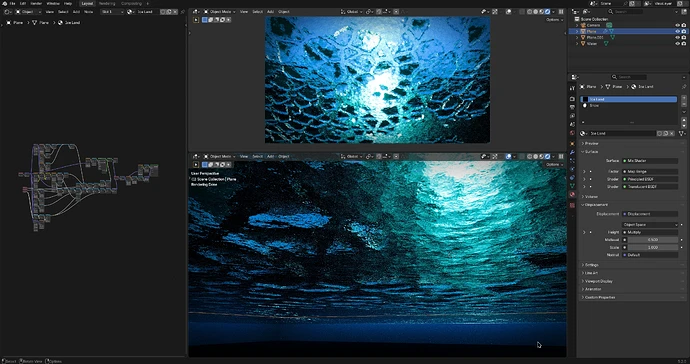690x364 pixels.
Task: Click Principled BSDF shader button
Action: 650,179
